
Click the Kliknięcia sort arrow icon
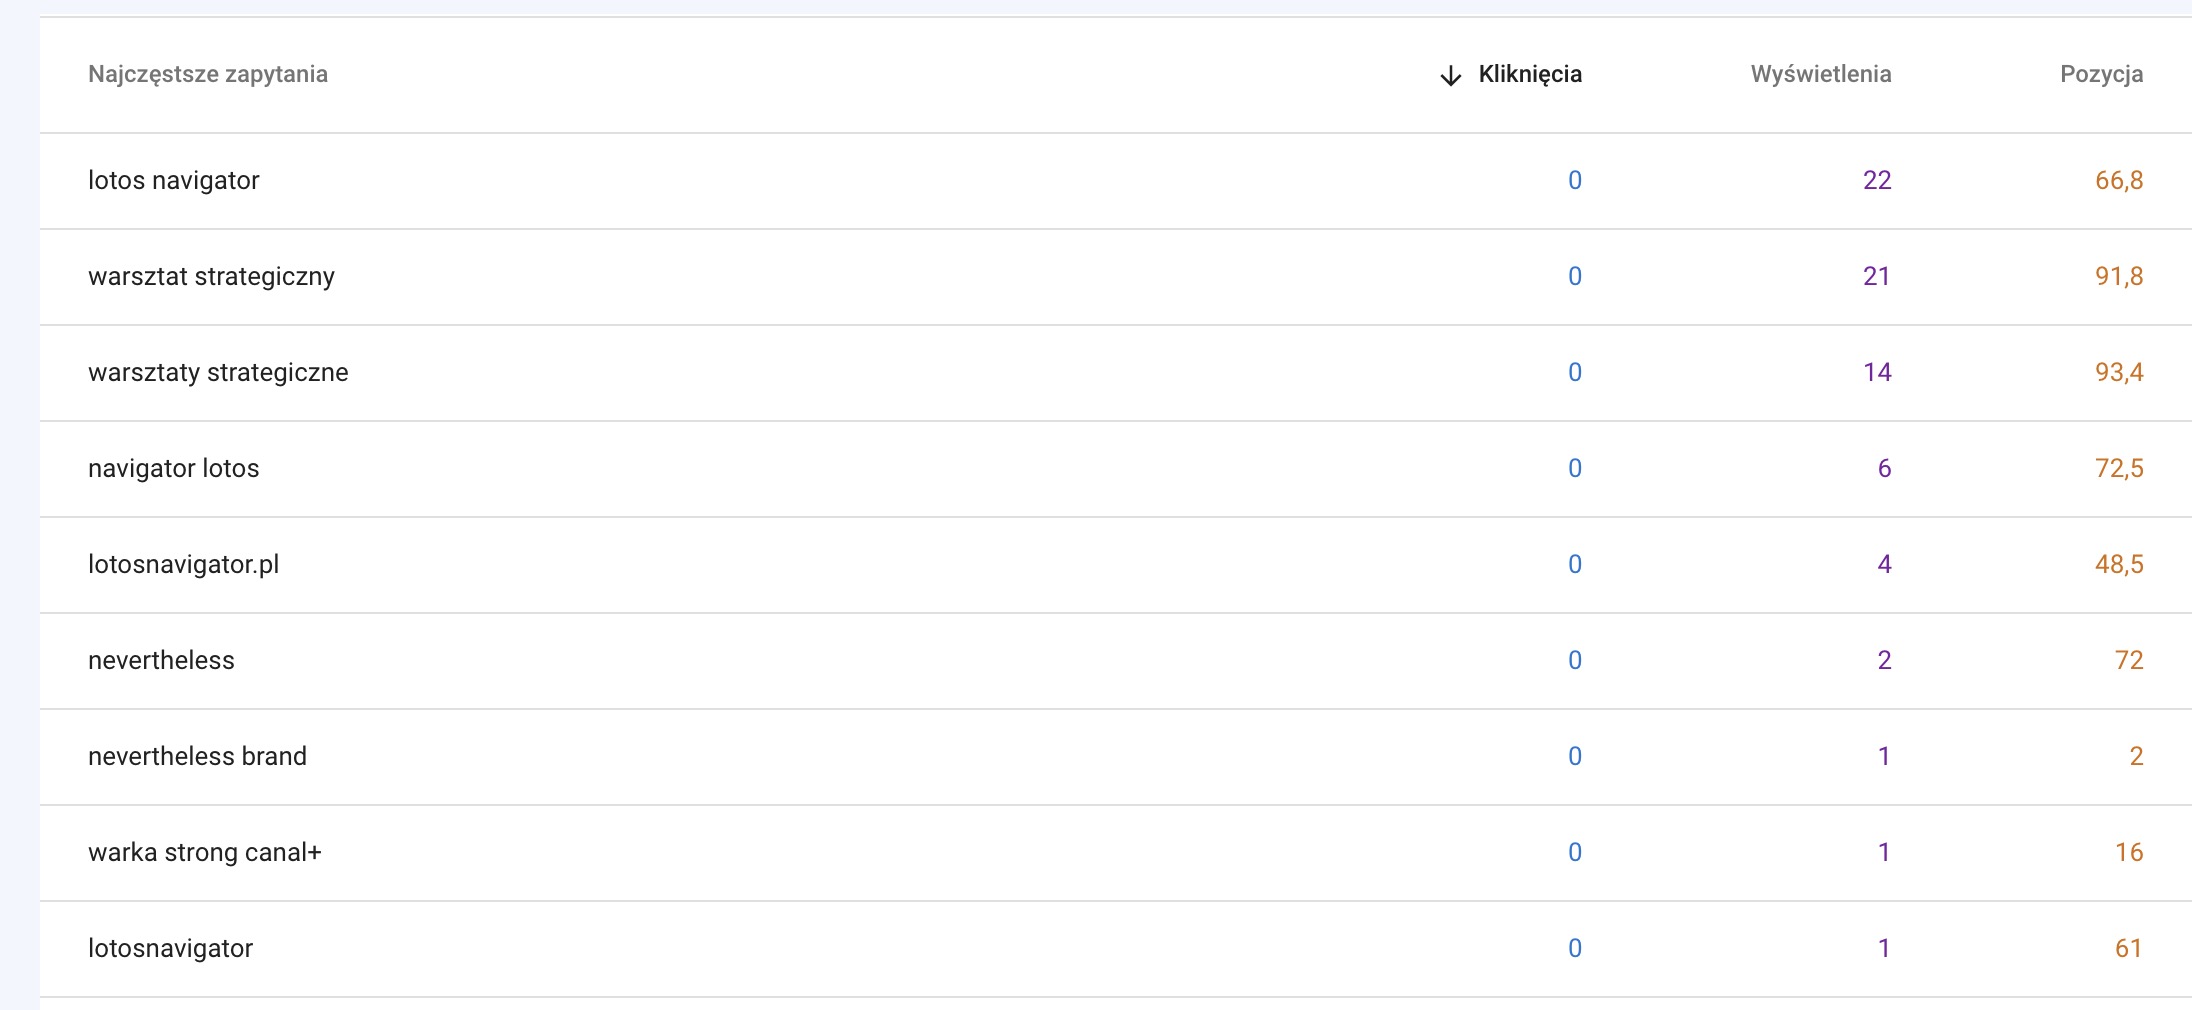pos(1450,76)
